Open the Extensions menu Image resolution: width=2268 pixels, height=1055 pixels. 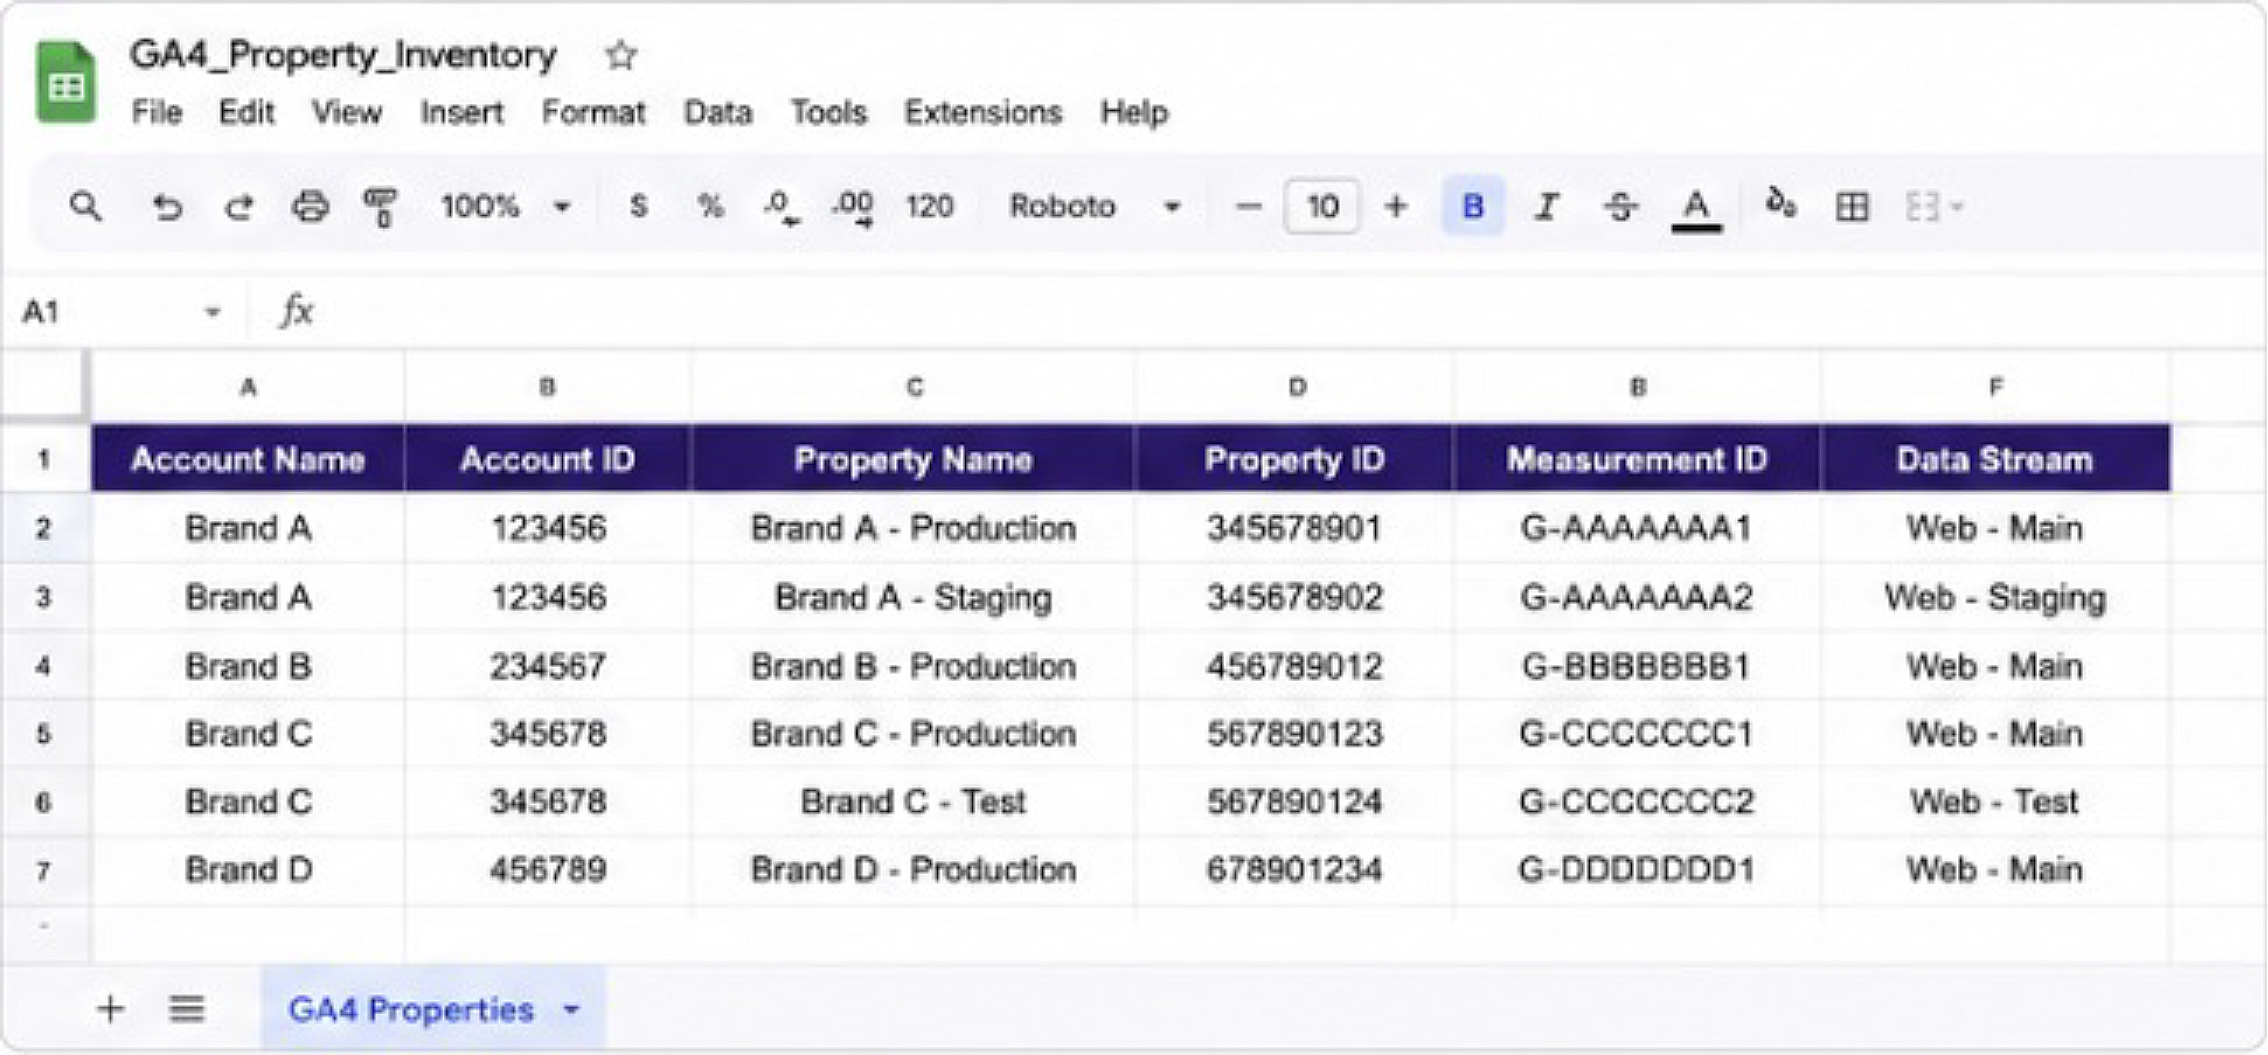pyautogui.click(x=983, y=112)
